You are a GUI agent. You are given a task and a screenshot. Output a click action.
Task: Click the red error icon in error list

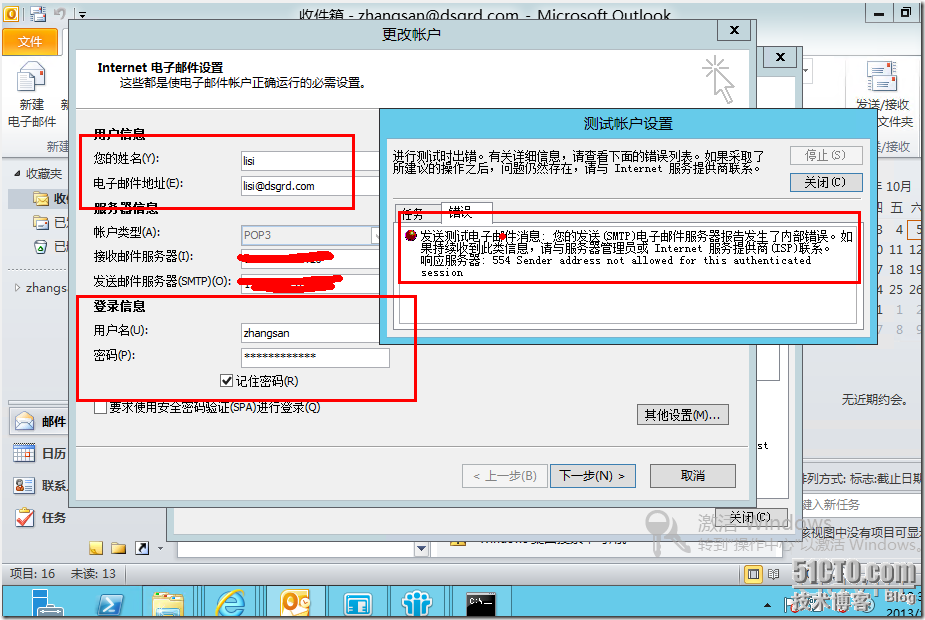point(411,236)
